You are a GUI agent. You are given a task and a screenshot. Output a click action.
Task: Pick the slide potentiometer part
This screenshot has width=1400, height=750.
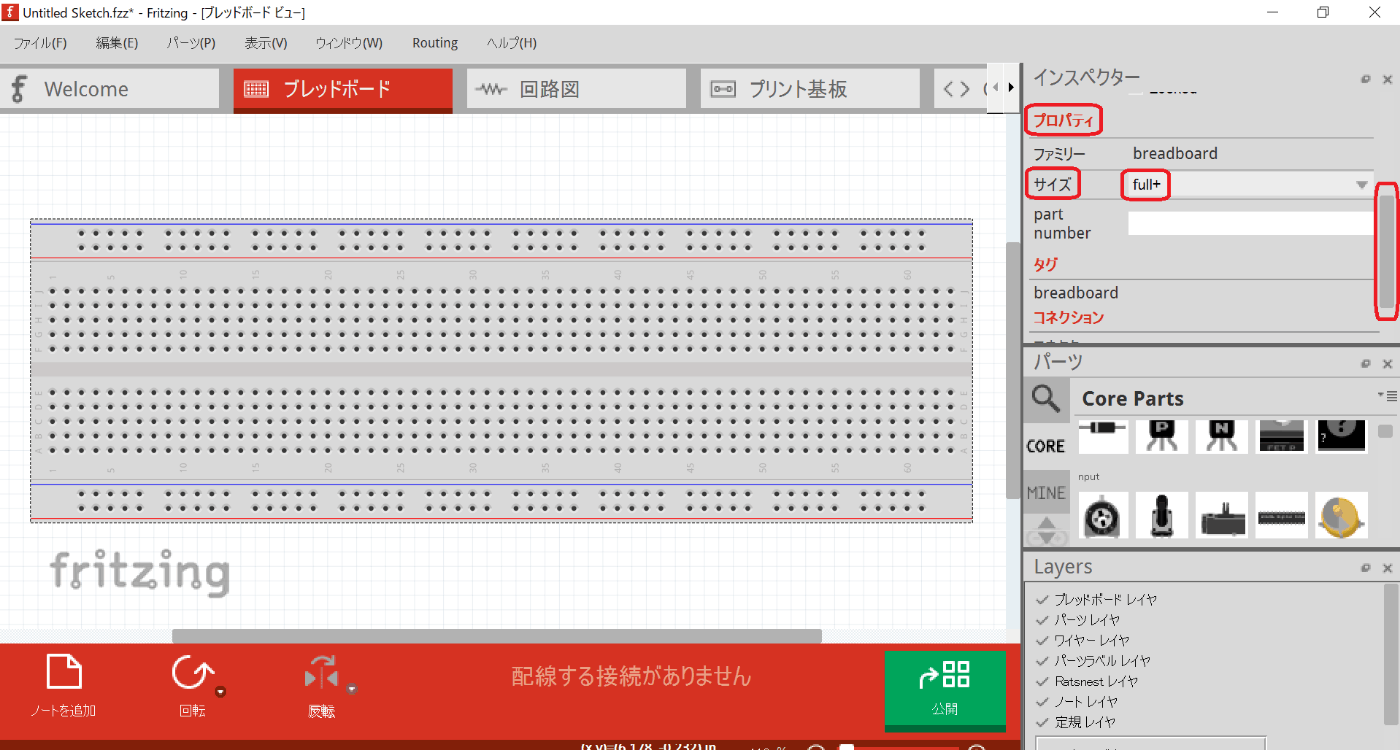coord(1222,515)
